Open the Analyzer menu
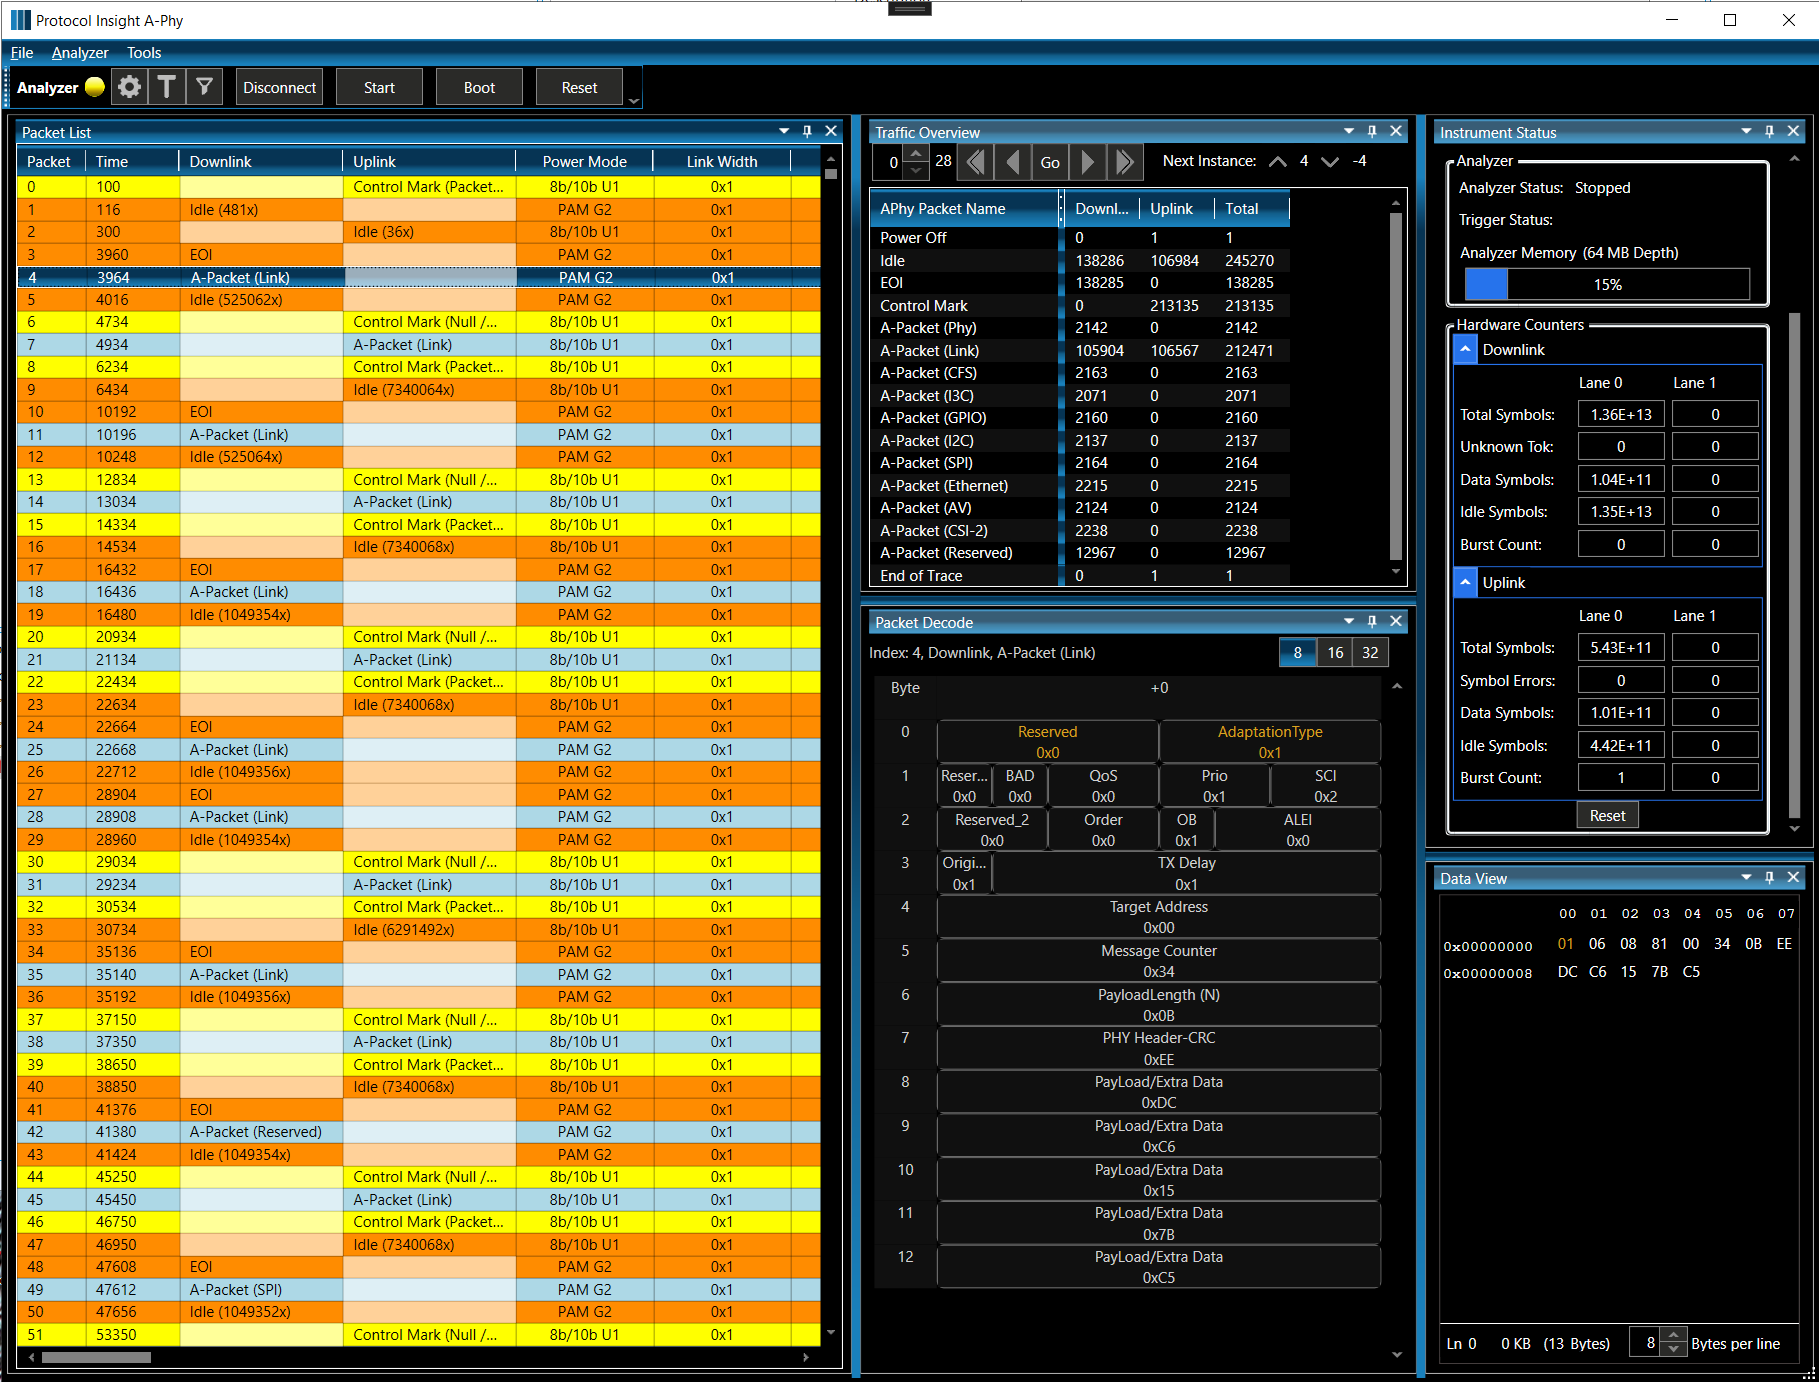This screenshot has width=1819, height=1382. tap(79, 52)
